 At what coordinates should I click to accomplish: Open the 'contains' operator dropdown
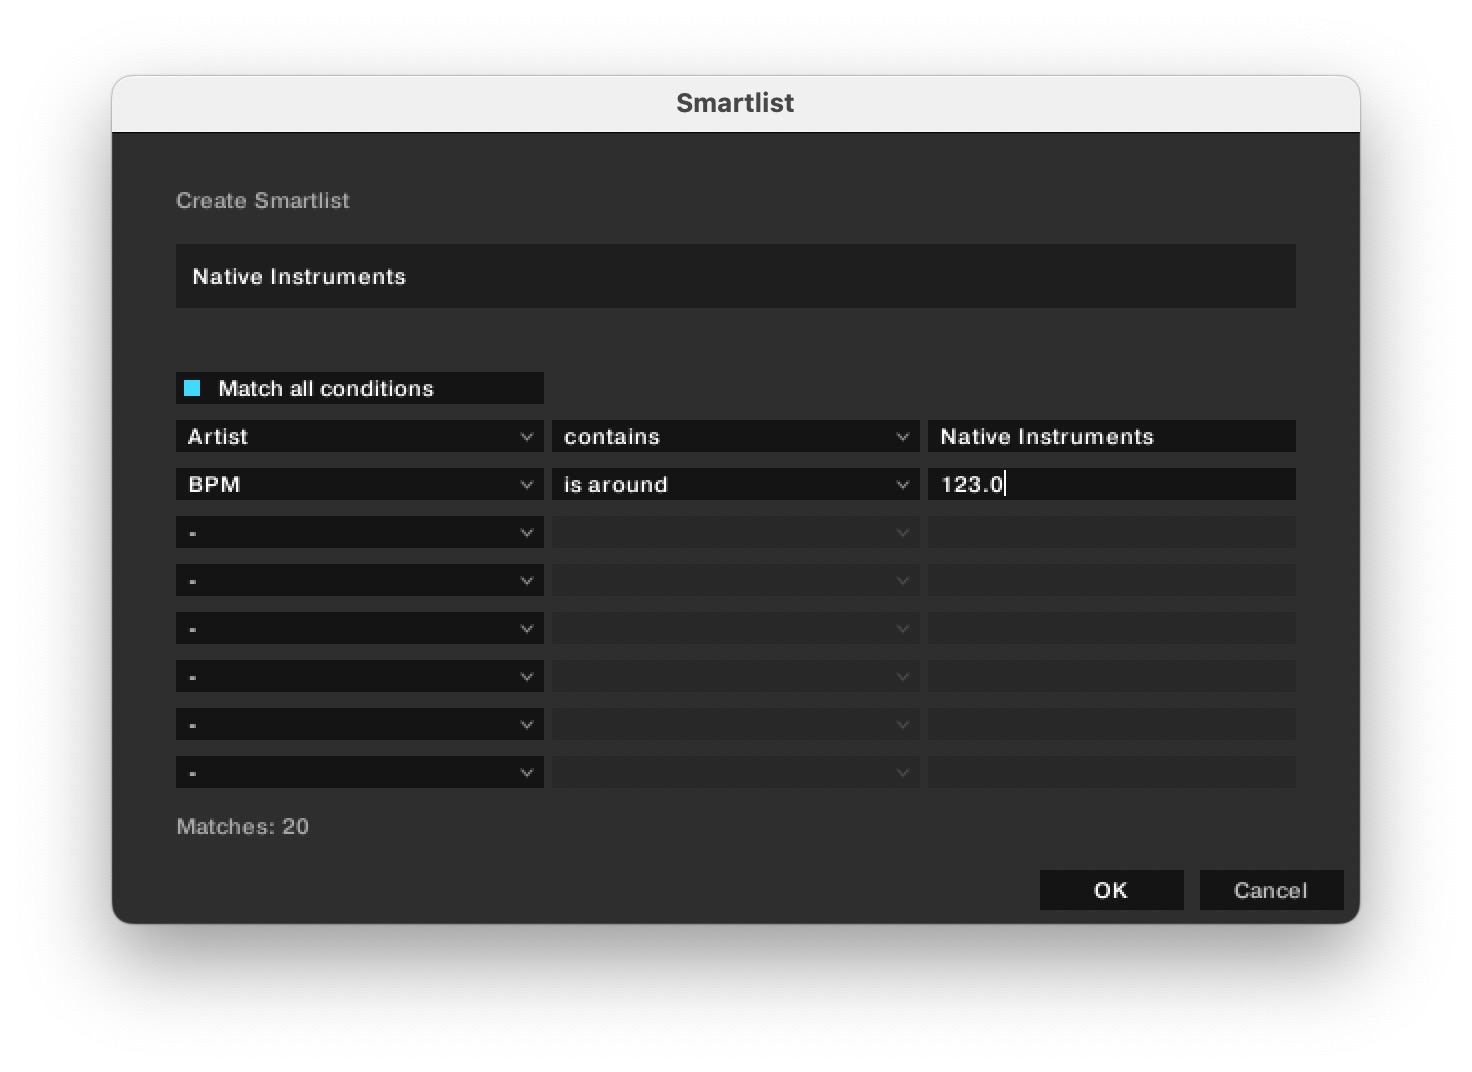(x=736, y=436)
